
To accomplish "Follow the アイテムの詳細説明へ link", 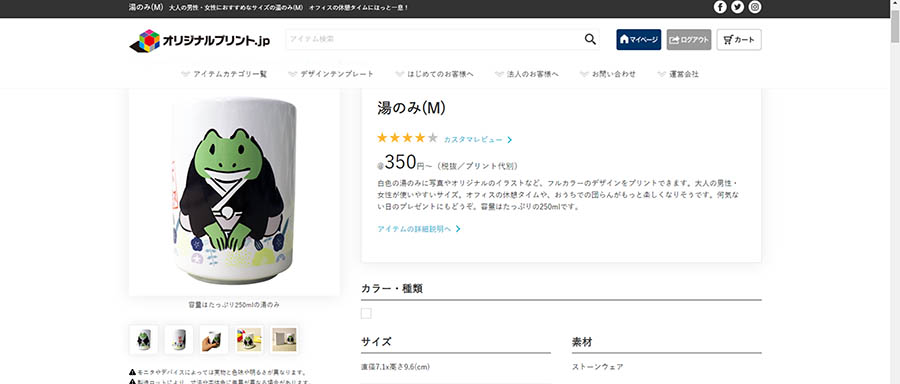I will pos(419,228).
